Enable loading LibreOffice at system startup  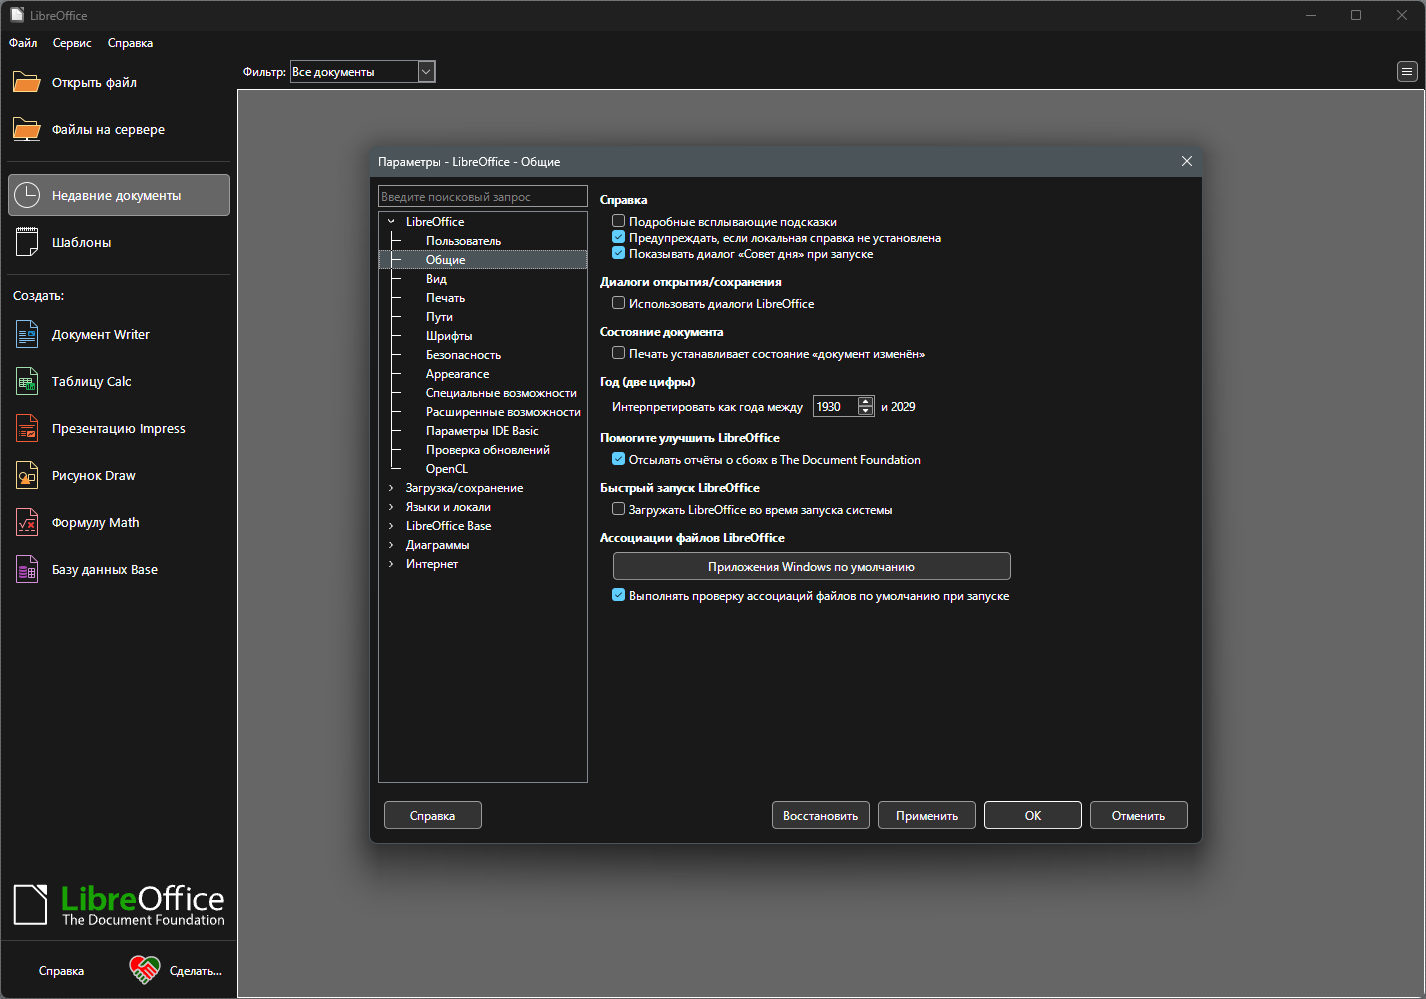[x=619, y=509]
